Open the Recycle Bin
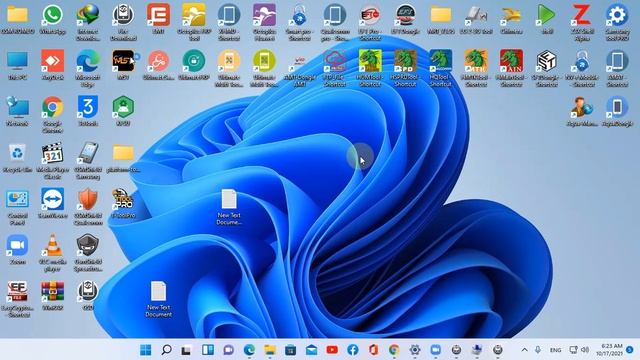Screen dimensions: 640x360 pos(17,153)
